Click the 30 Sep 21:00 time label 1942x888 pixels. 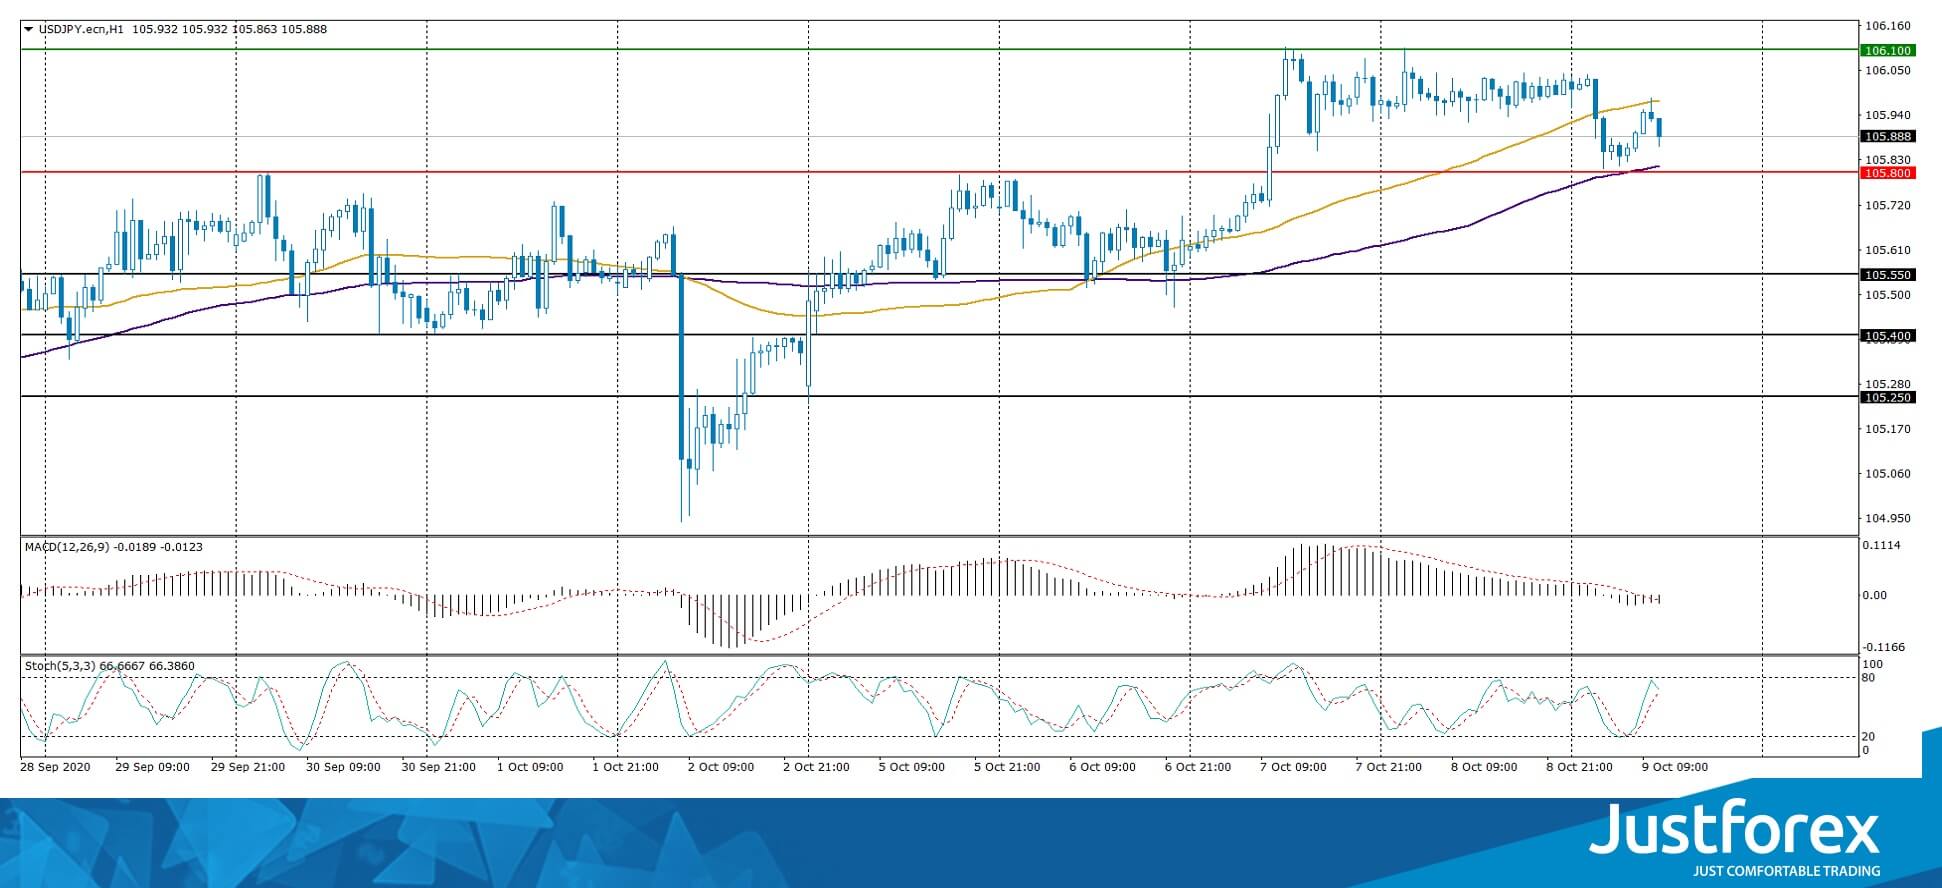point(438,767)
